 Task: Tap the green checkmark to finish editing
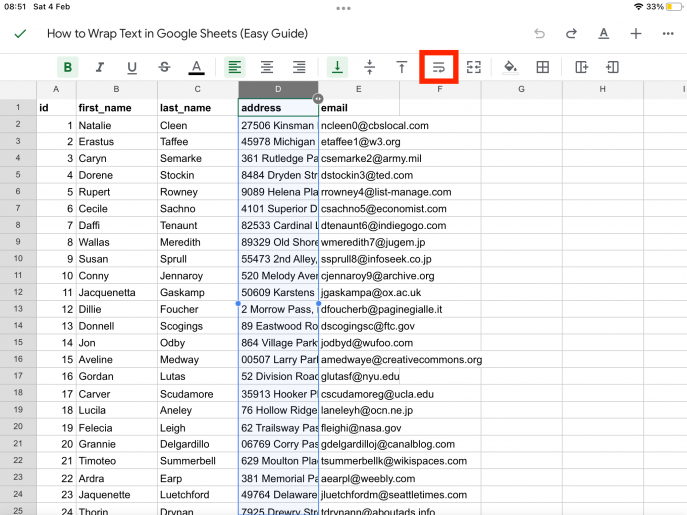point(20,34)
